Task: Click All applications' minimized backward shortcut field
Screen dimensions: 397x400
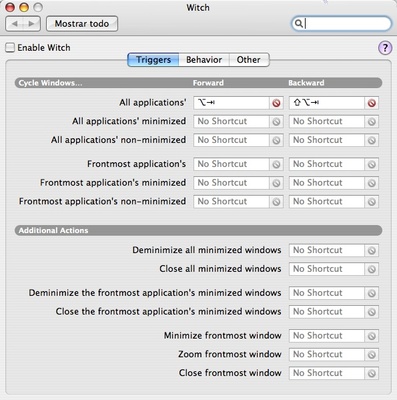Action: pyautogui.click(x=327, y=122)
